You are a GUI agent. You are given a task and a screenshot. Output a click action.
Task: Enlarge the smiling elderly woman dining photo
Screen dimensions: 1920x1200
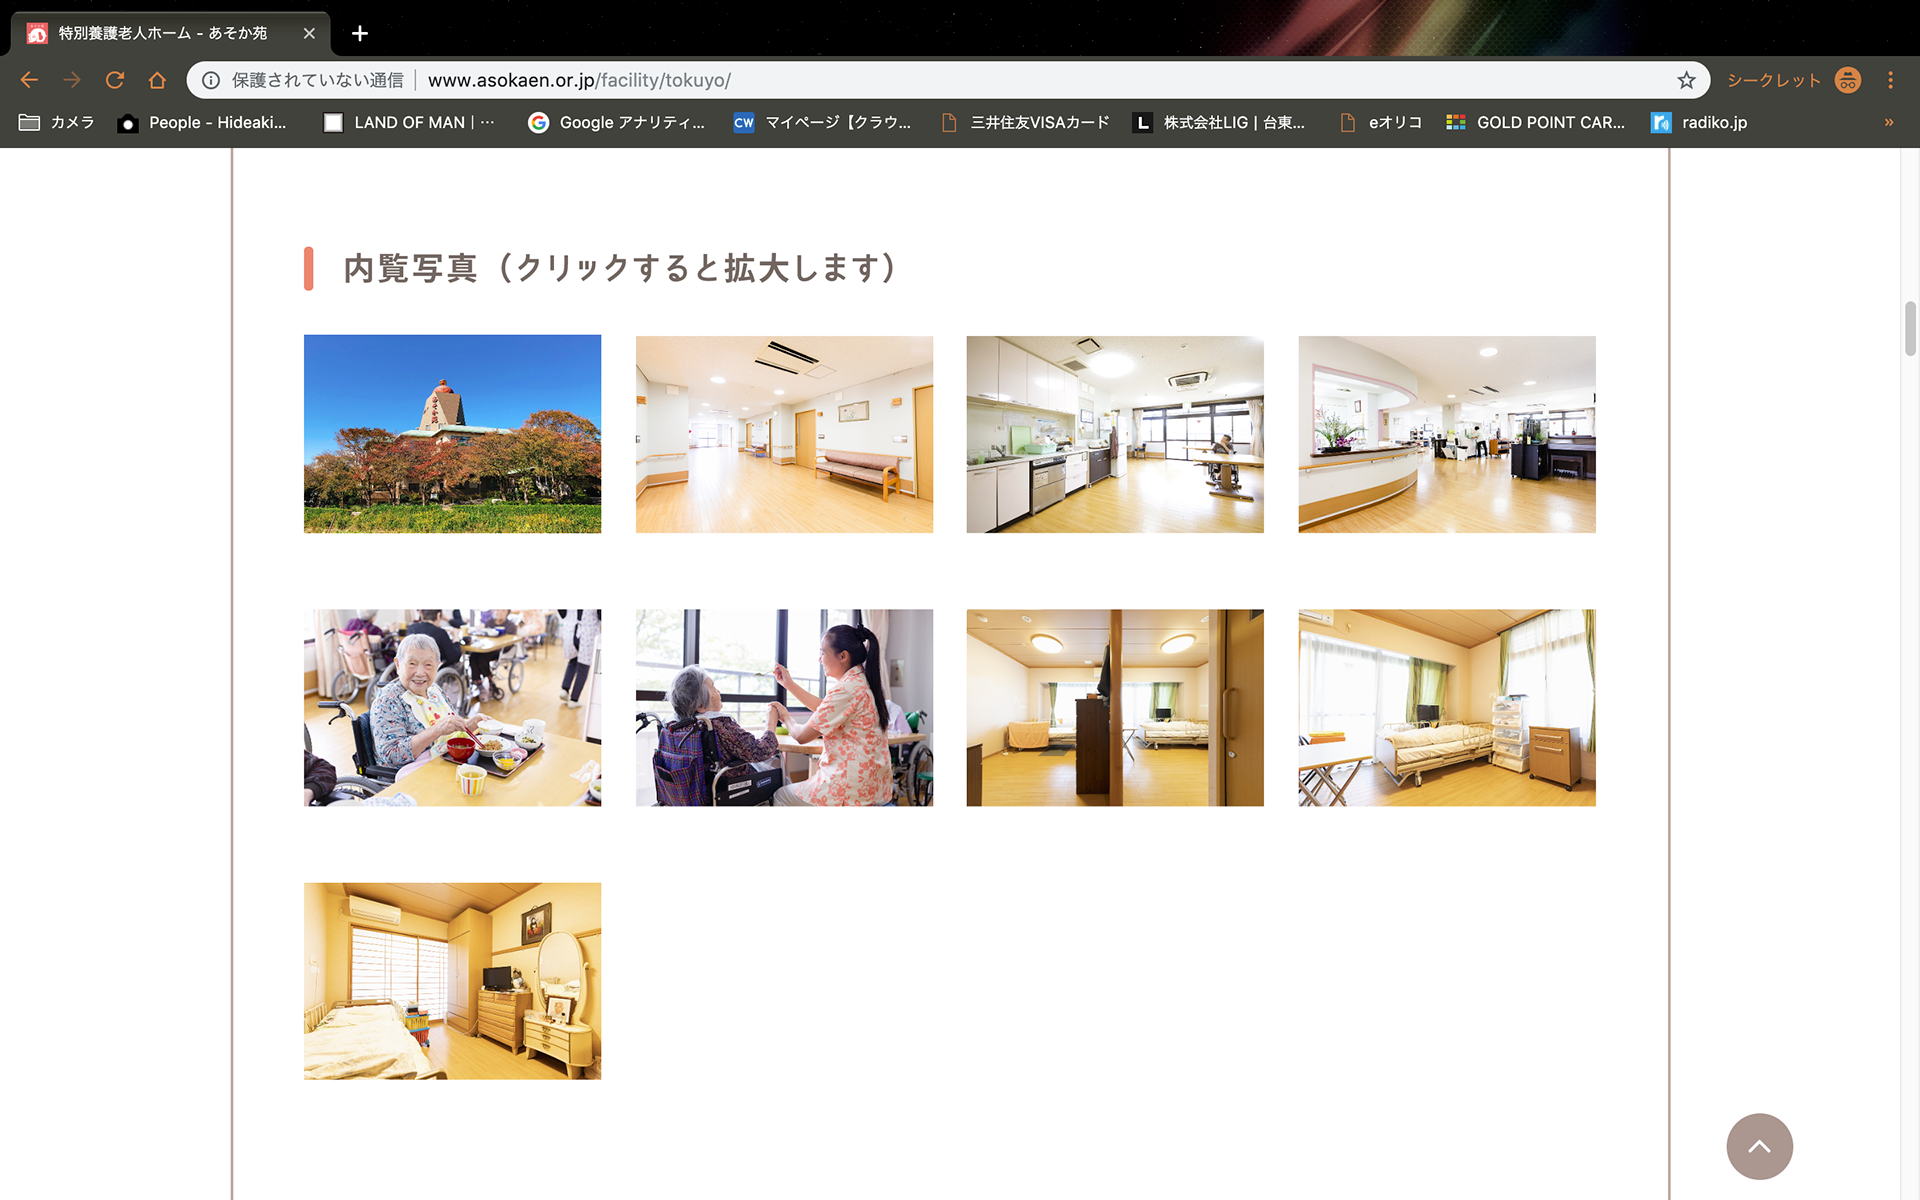[452, 707]
